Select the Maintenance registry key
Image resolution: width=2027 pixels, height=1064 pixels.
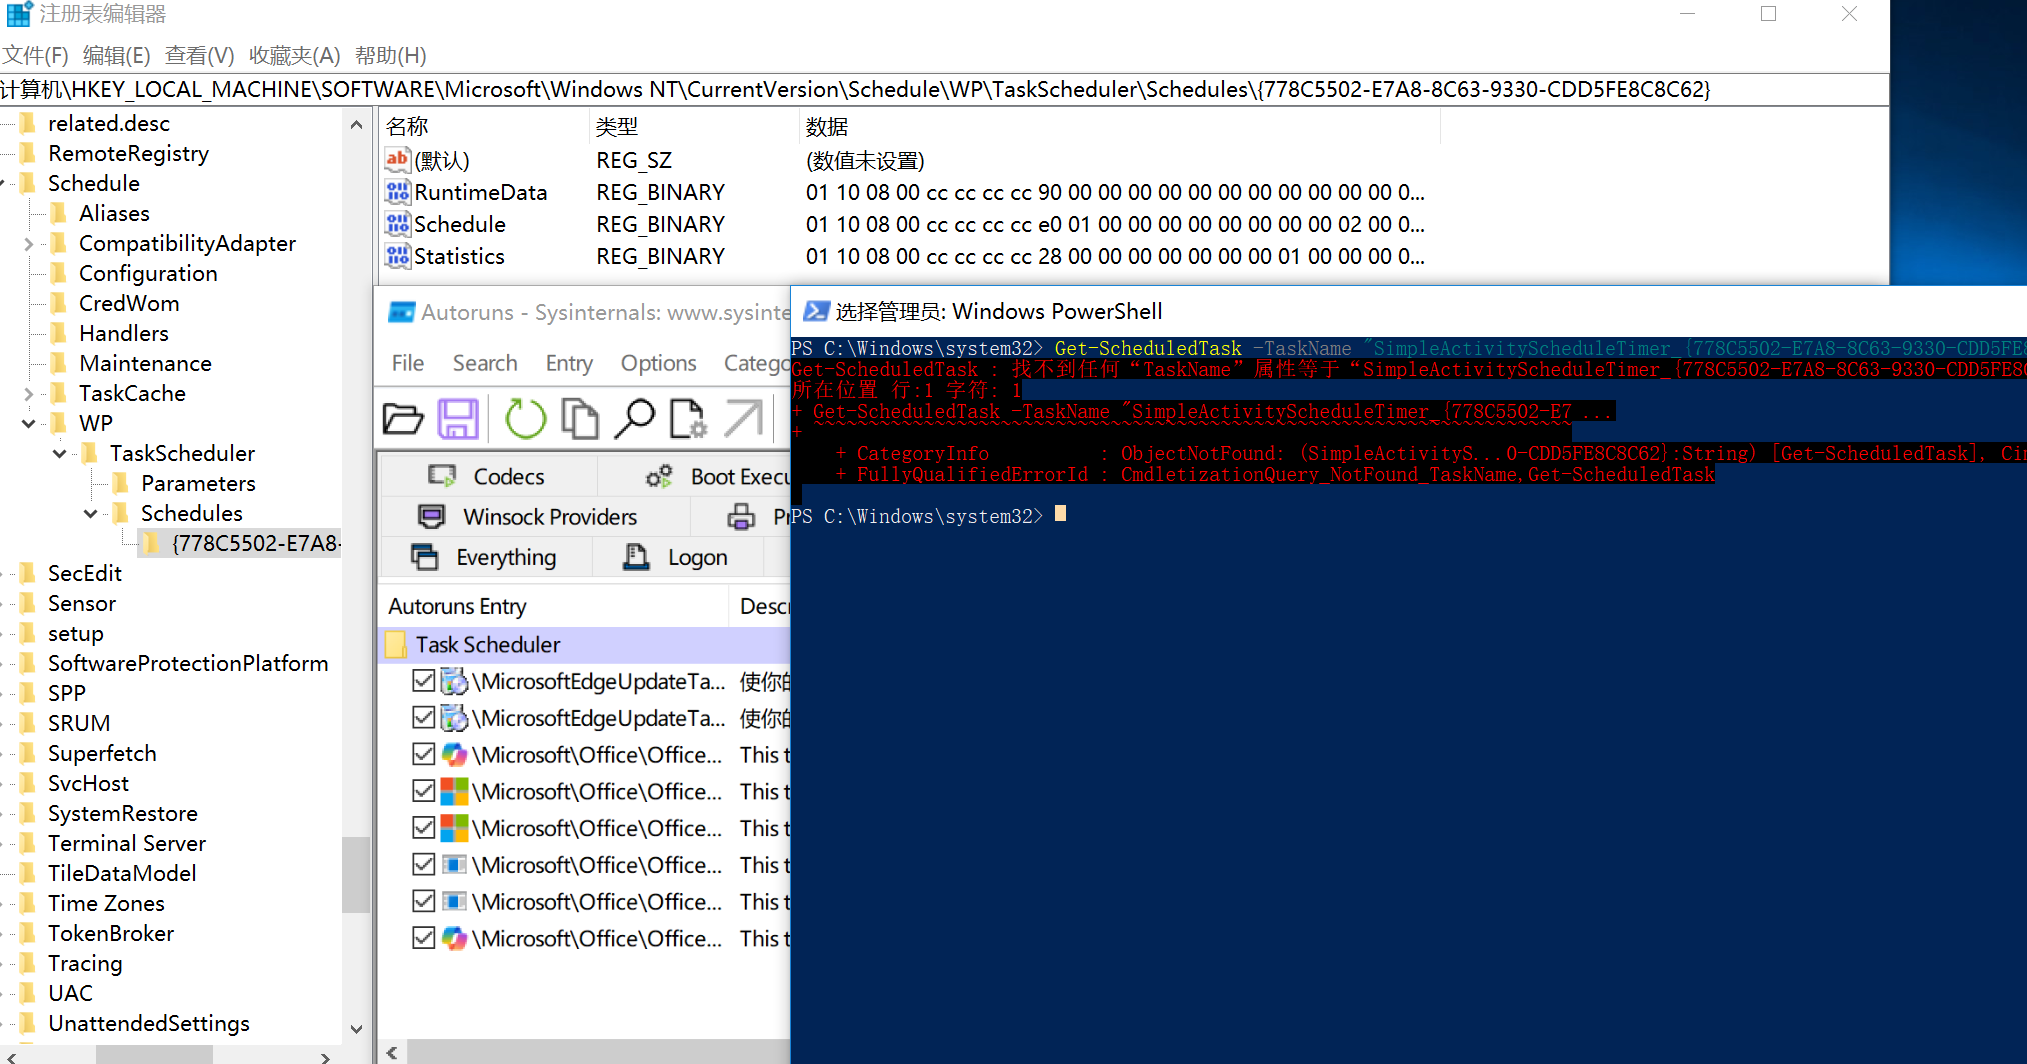pyautogui.click(x=145, y=364)
